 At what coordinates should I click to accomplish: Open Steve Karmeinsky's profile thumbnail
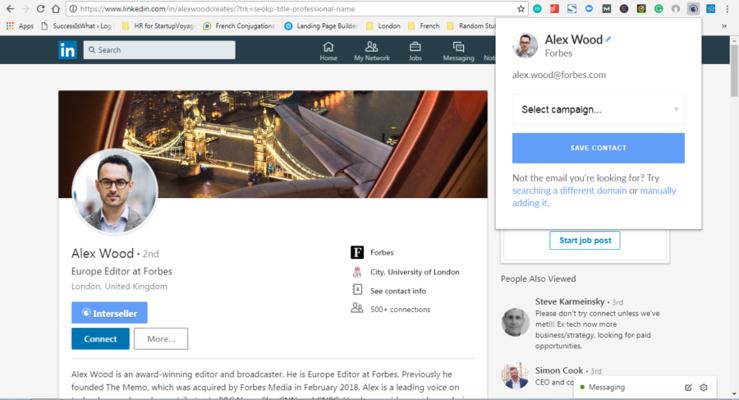516,321
